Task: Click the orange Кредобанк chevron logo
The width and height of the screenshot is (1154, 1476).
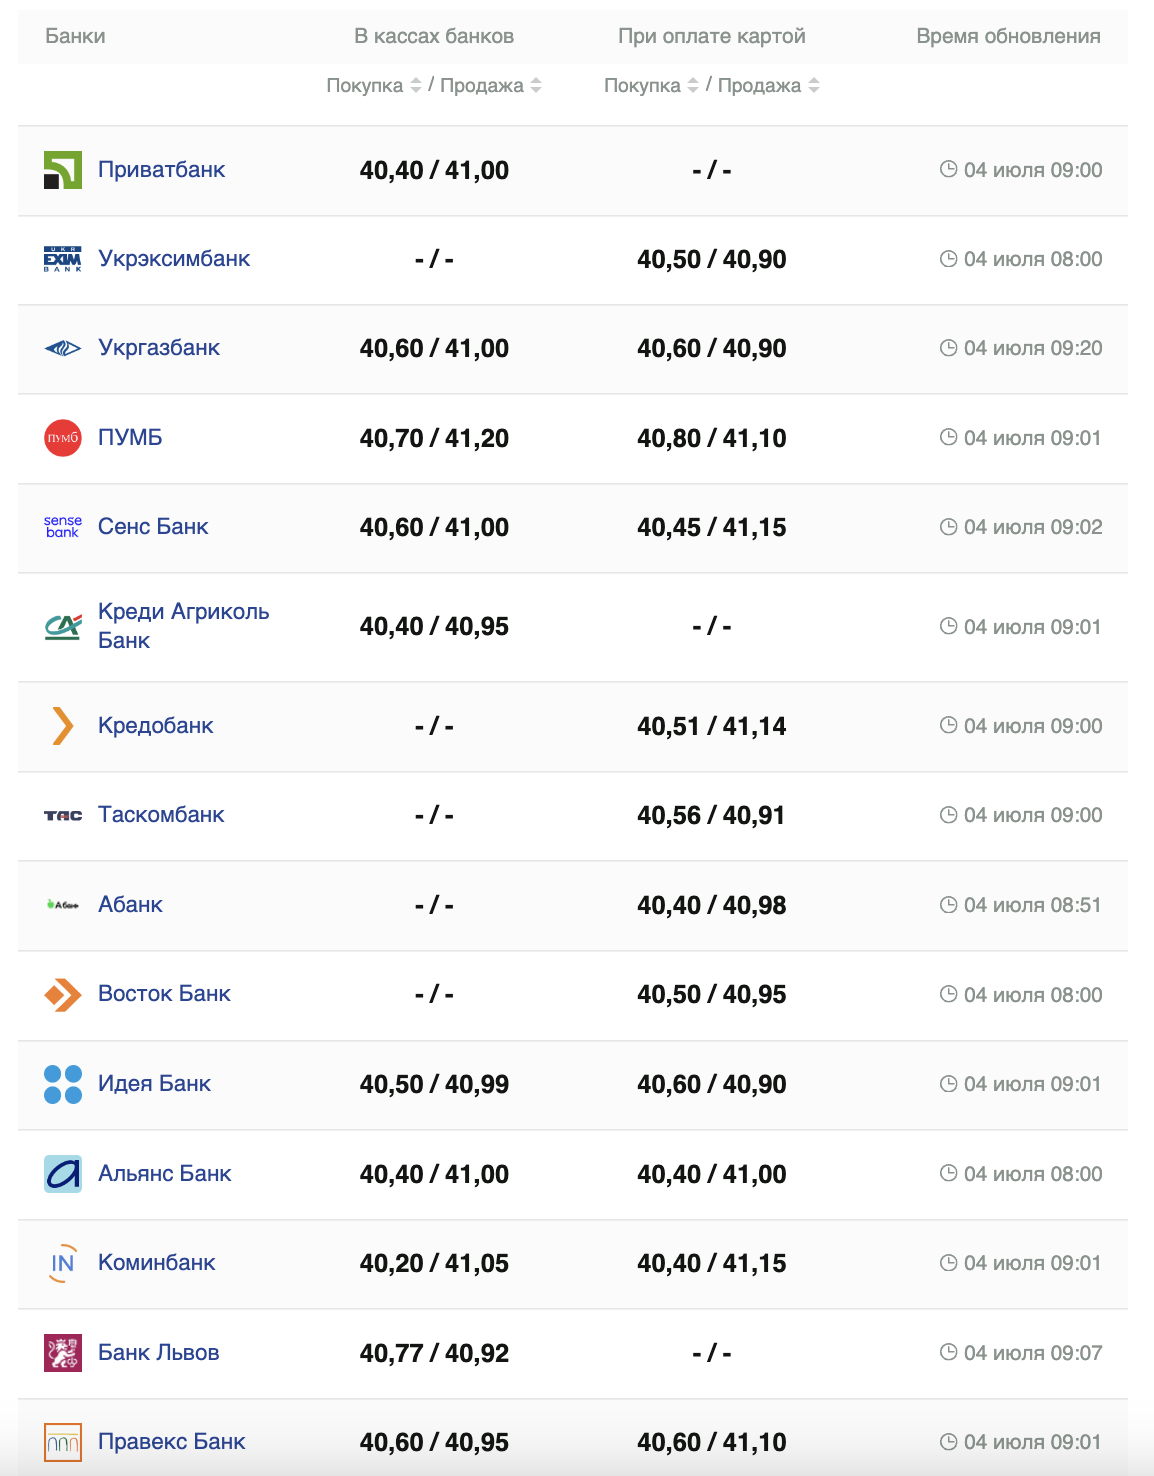Action: pos(63,726)
